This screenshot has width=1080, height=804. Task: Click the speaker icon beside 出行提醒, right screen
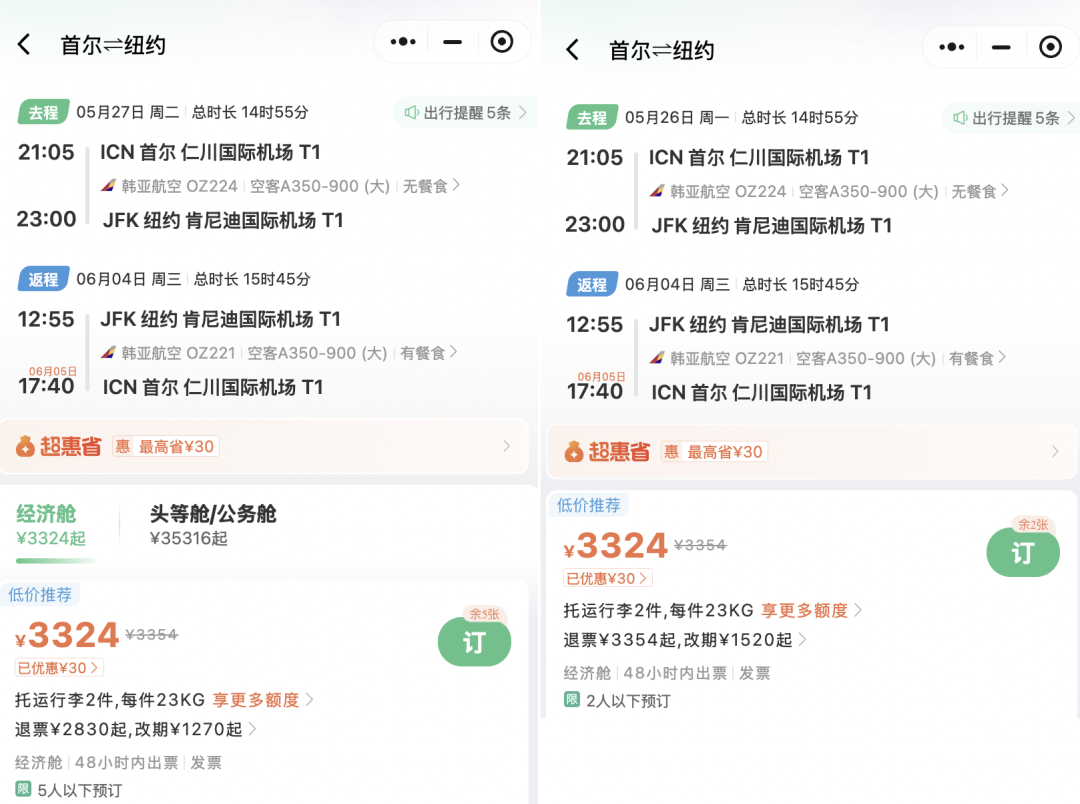coord(959,118)
